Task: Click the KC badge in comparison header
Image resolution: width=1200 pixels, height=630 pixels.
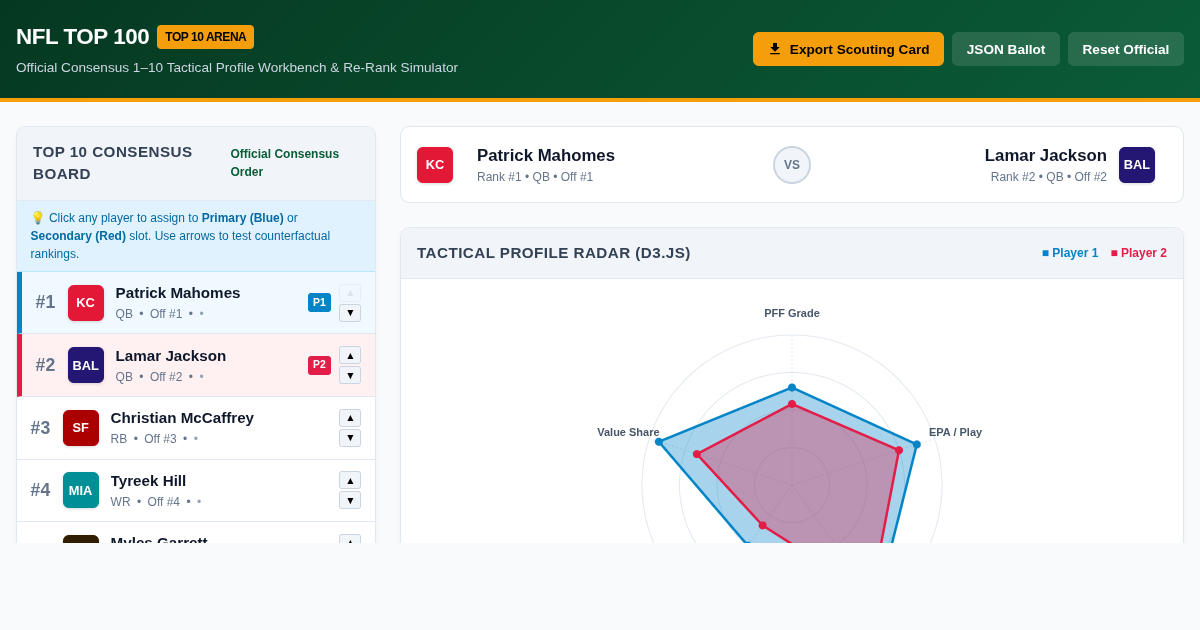Action: [435, 165]
